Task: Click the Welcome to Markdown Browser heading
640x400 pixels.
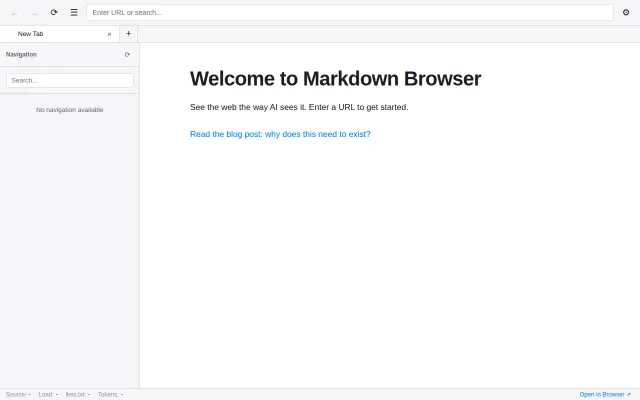Action: [x=336, y=78]
